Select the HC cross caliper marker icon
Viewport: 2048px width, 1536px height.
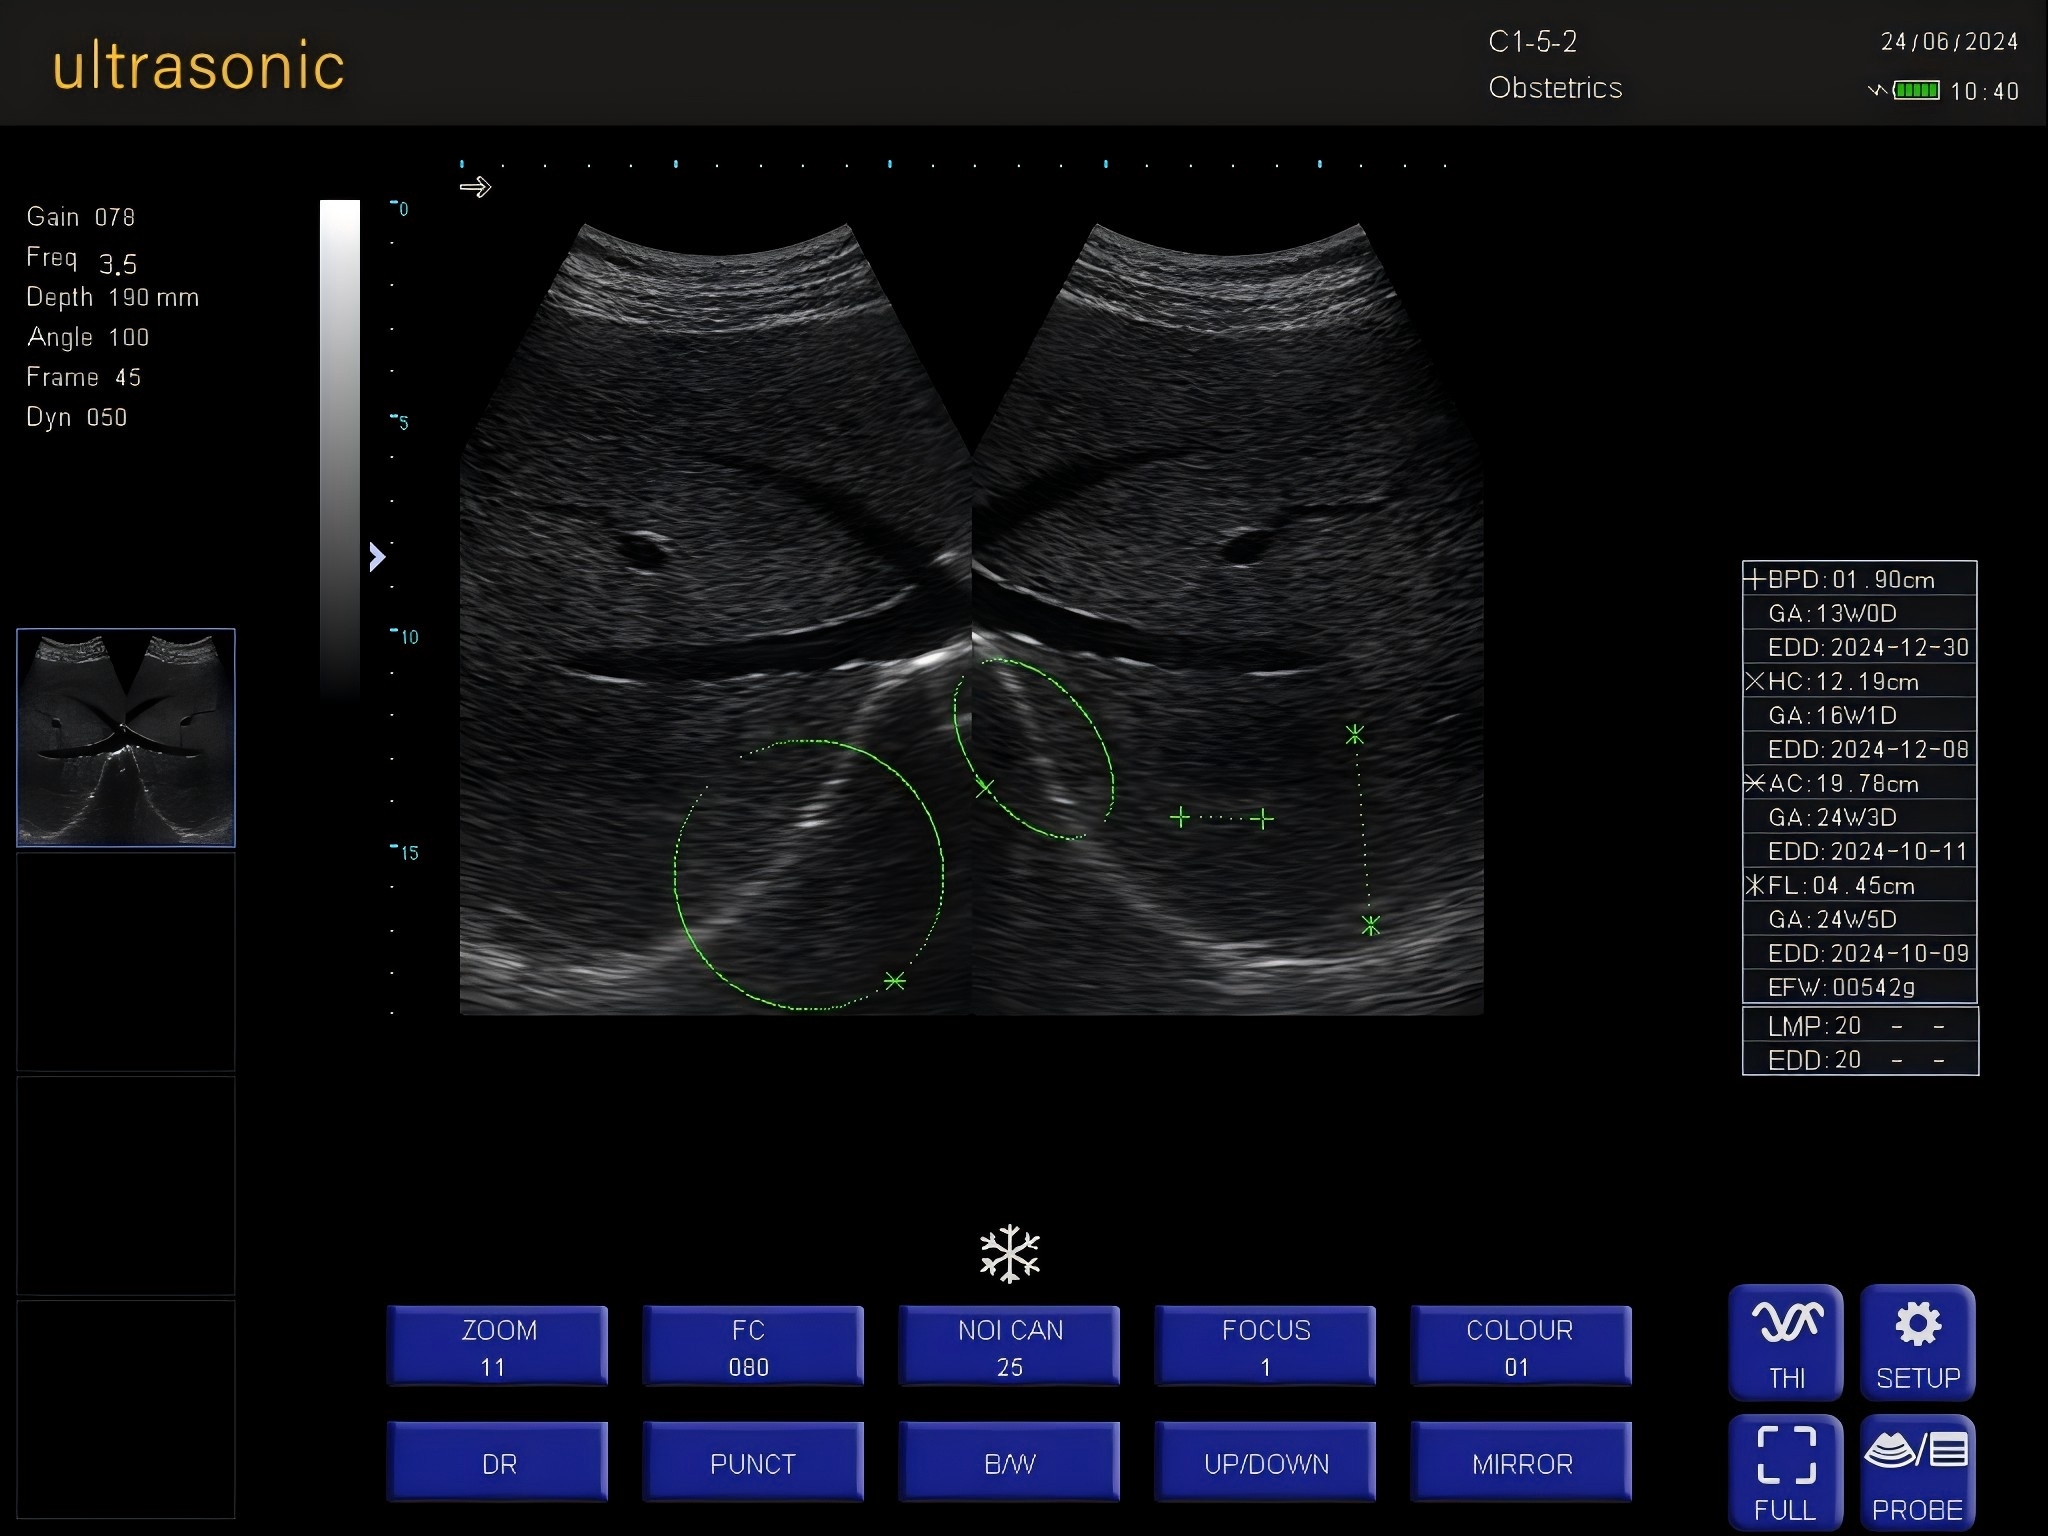click(x=1755, y=681)
